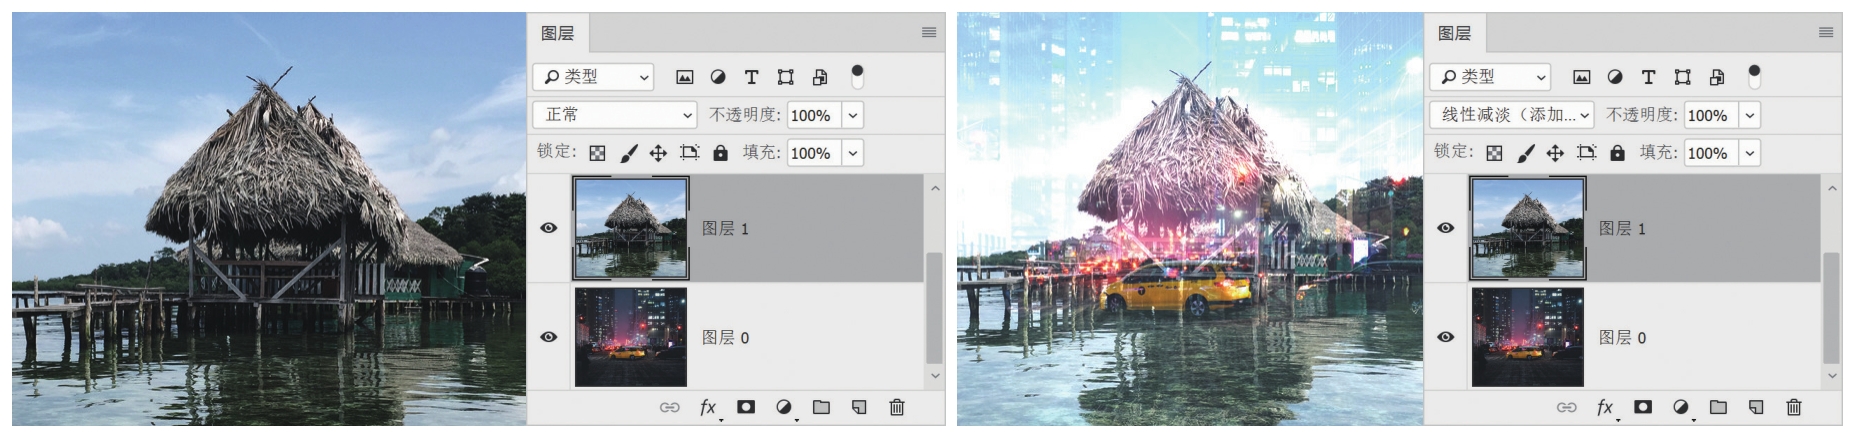The image size is (1851, 438).
Task: Click type layer filter icon in left panel
Action: pos(751,77)
